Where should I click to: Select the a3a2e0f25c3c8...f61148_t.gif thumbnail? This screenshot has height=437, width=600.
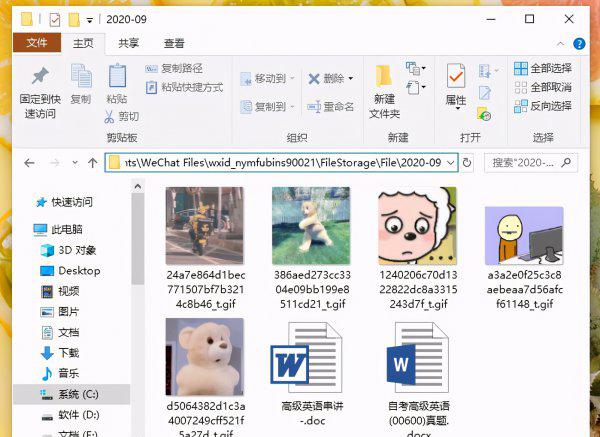[x=524, y=236]
